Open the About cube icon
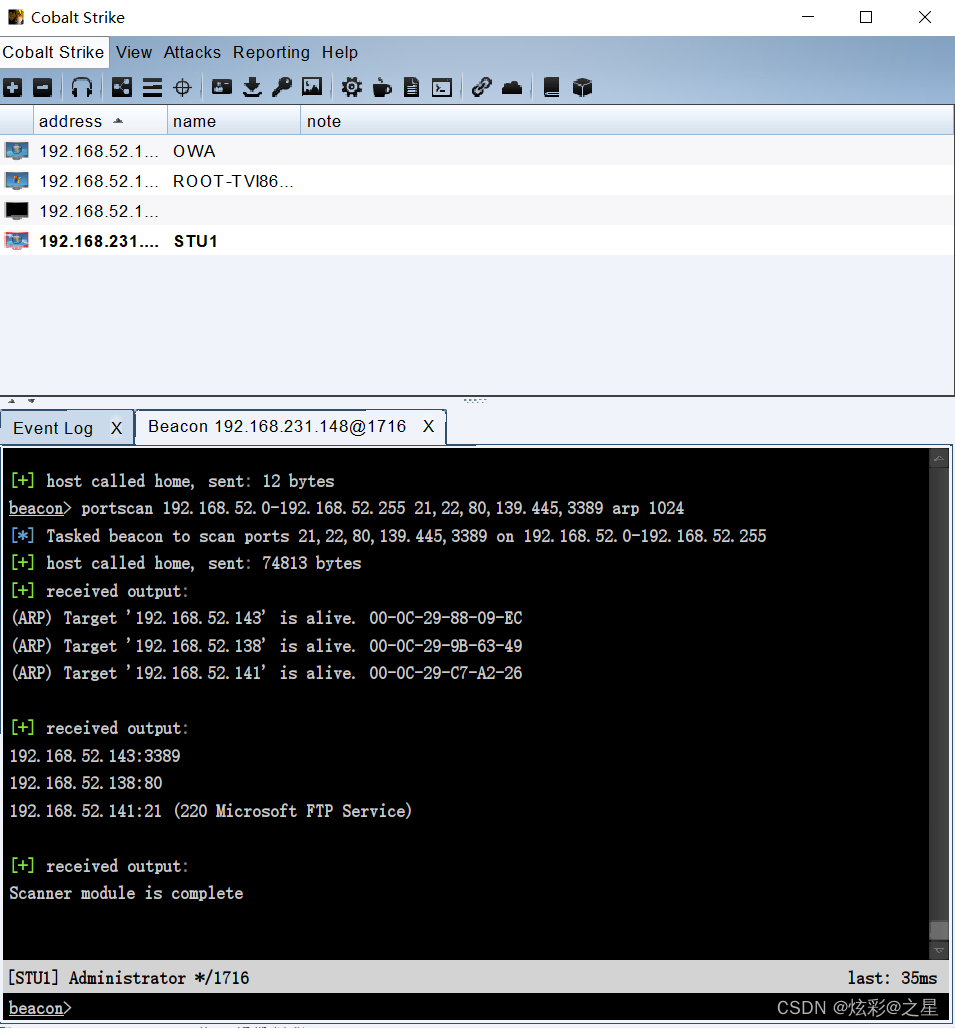The image size is (955, 1028). click(582, 87)
